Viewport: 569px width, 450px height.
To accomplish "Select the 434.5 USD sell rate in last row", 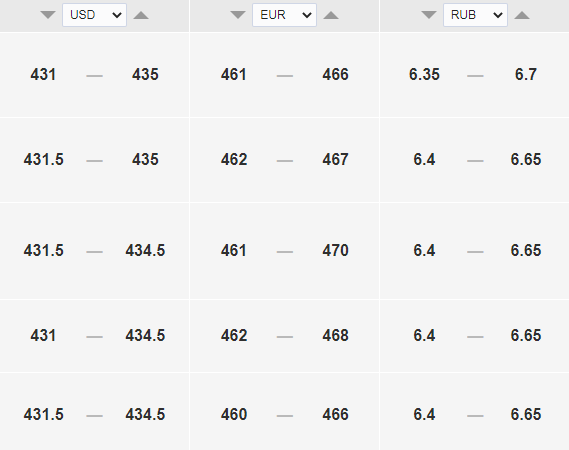I will click(x=145, y=414).
